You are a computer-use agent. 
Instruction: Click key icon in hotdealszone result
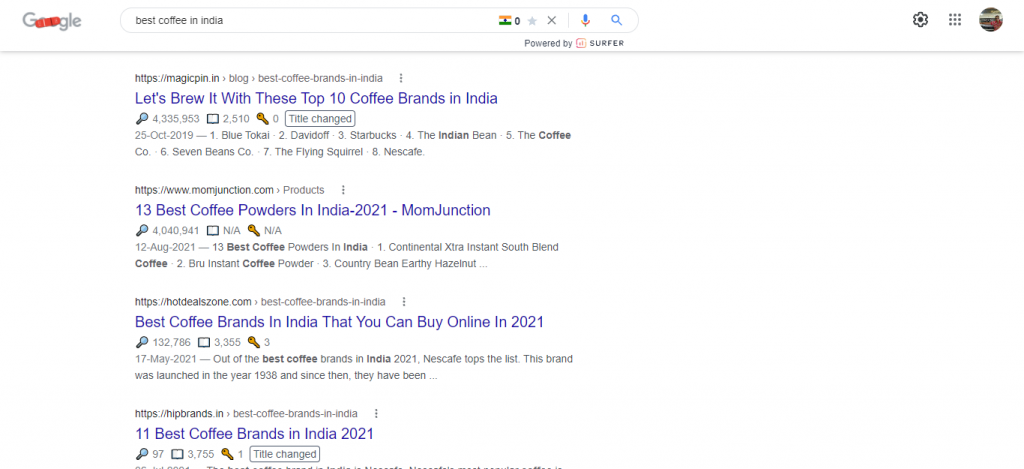tap(253, 342)
